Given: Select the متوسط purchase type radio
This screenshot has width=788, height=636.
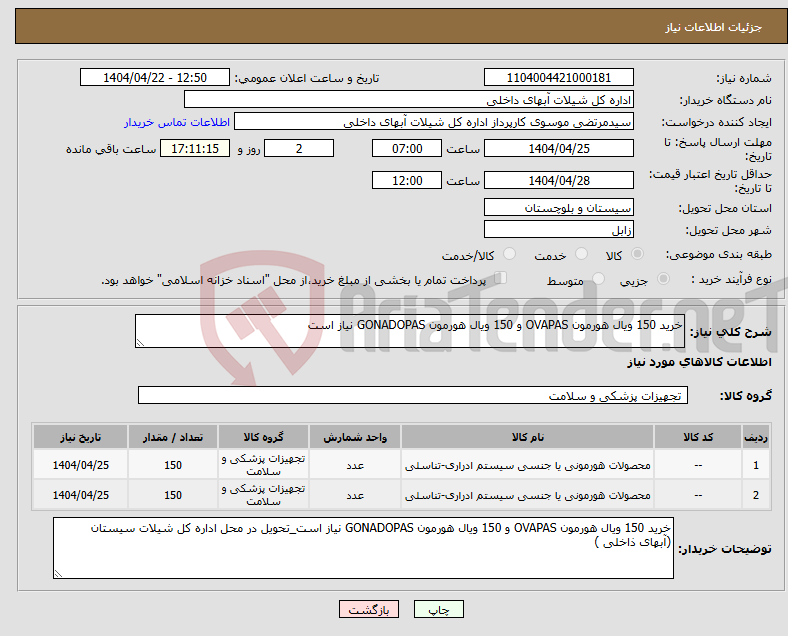Looking at the screenshot, I should [598, 279].
